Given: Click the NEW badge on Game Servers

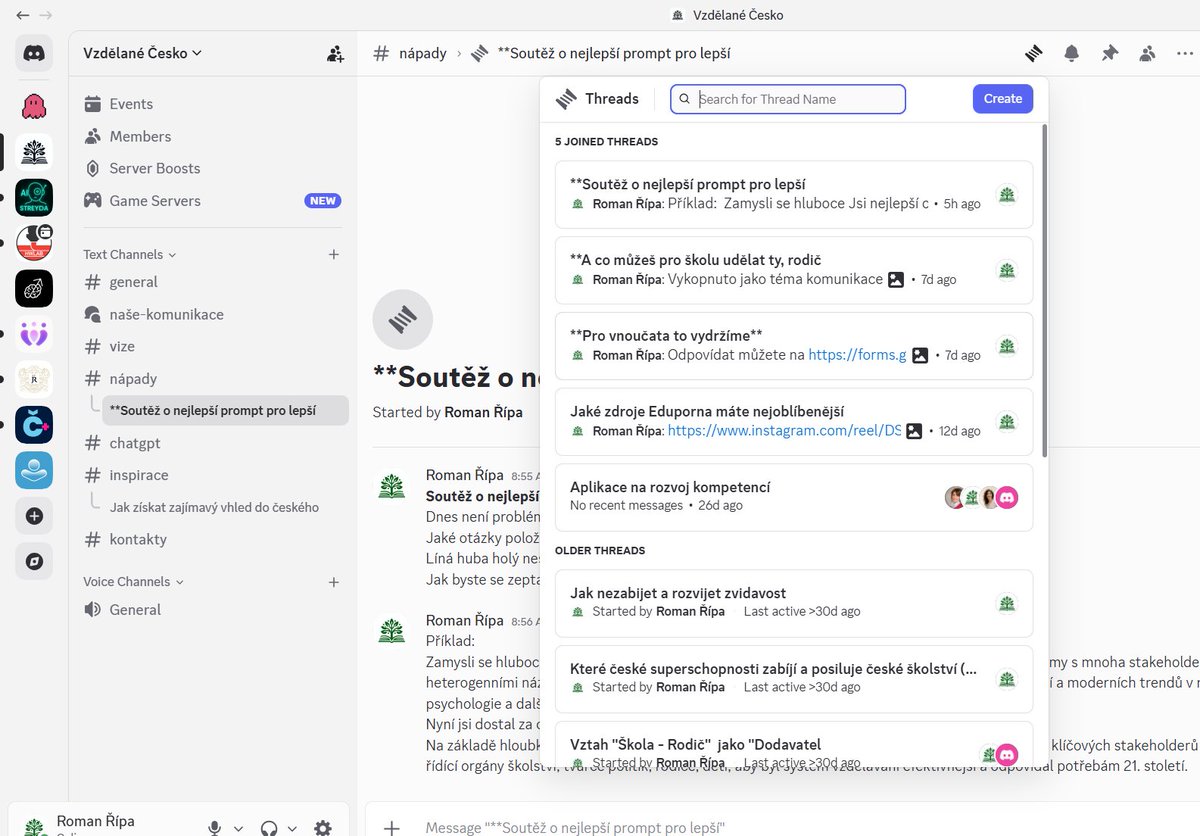Looking at the screenshot, I should point(322,201).
